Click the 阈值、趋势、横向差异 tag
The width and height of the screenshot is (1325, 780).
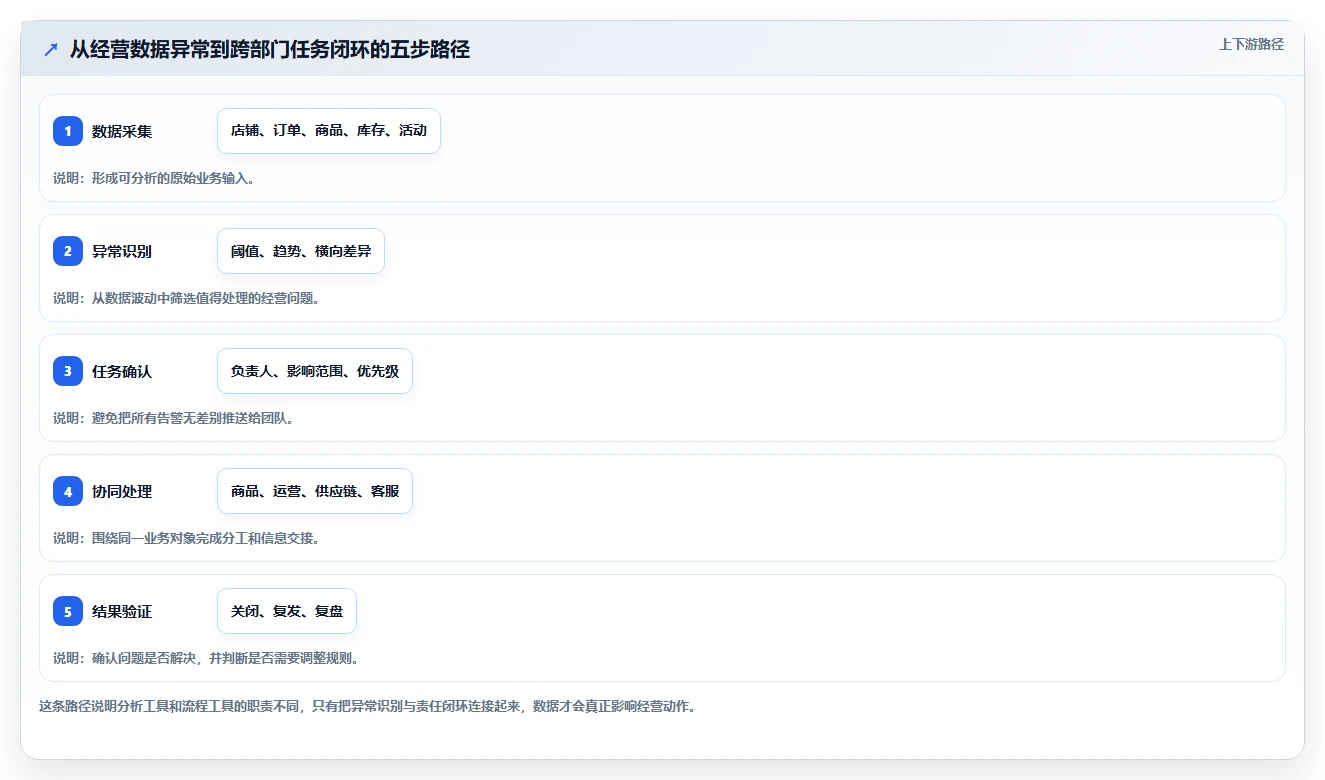pyautogui.click(x=301, y=251)
